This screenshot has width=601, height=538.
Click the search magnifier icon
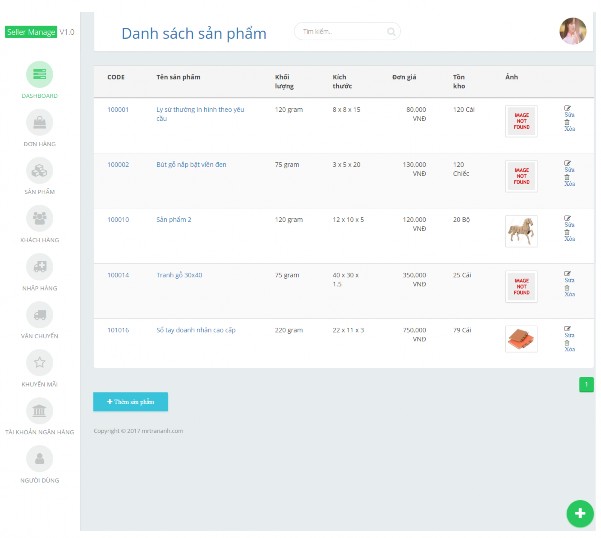tap(391, 32)
